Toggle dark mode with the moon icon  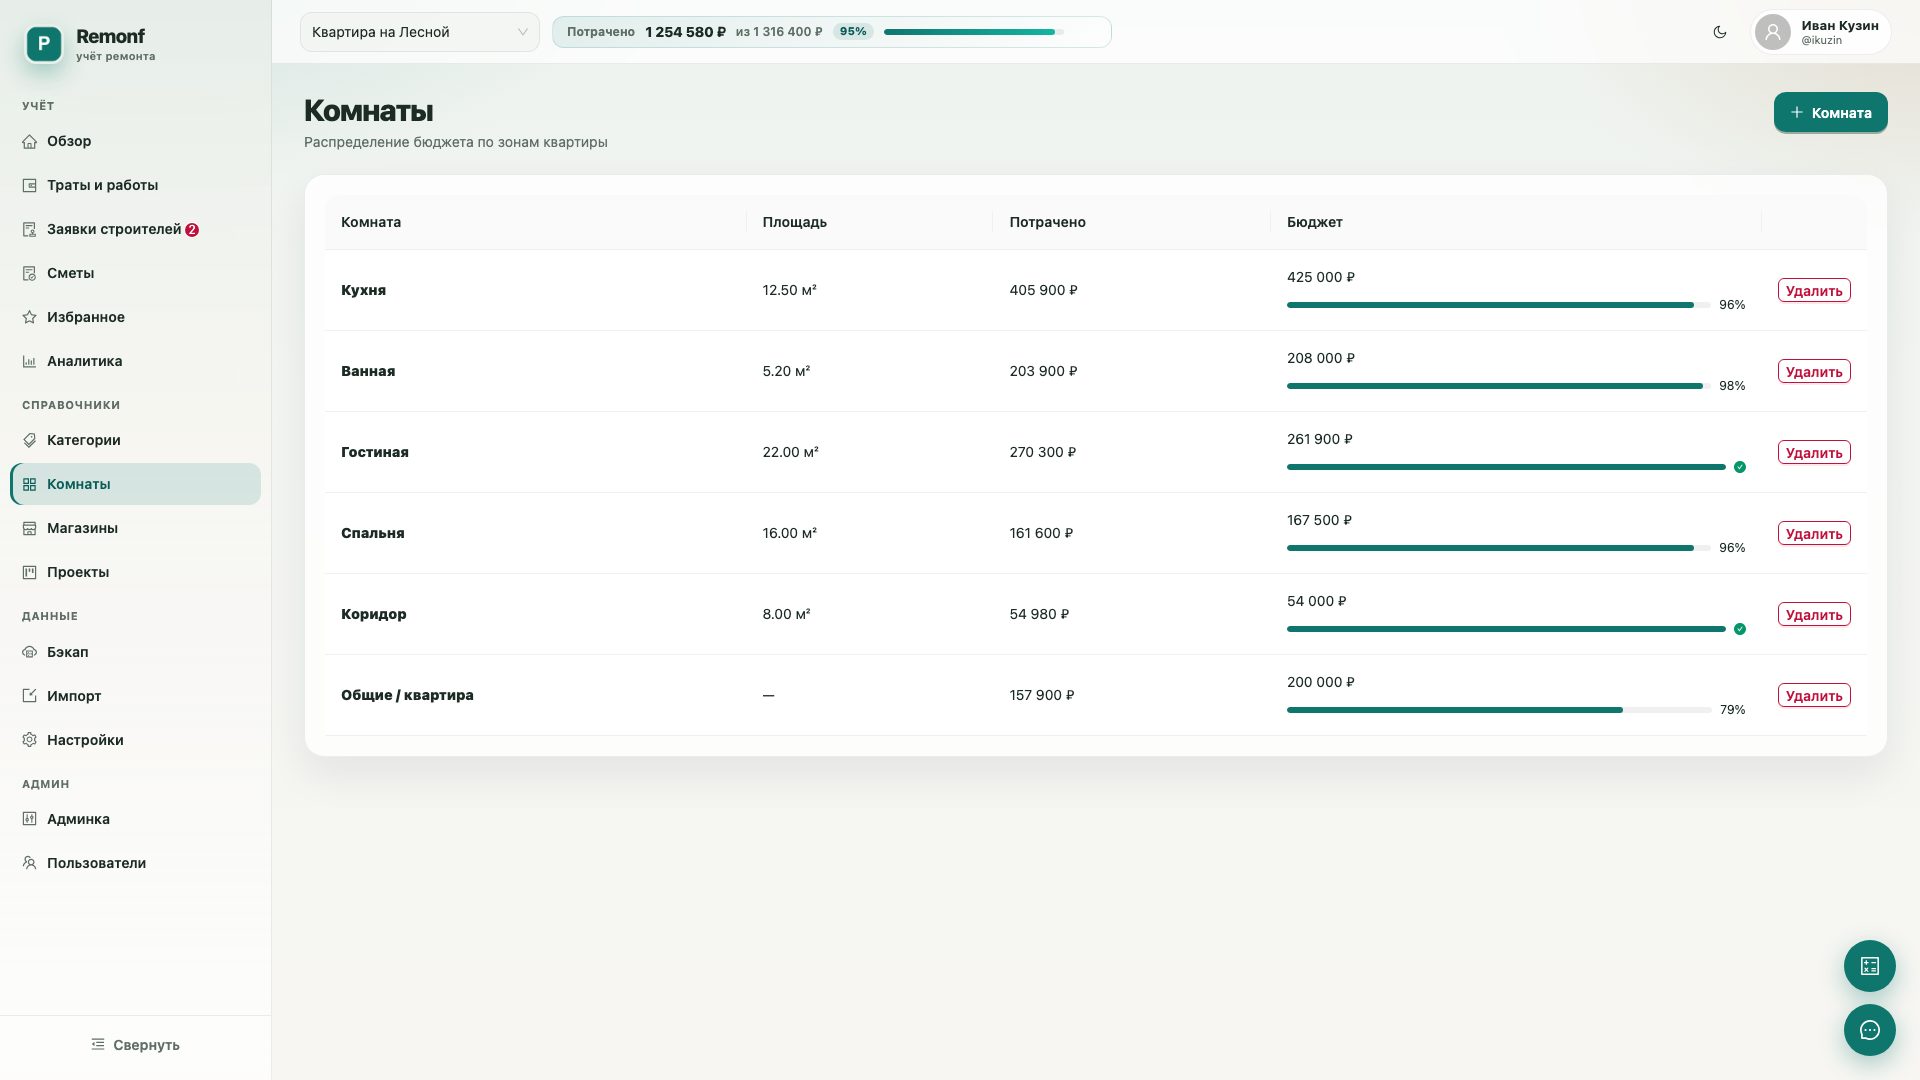pyautogui.click(x=1720, y=32)
